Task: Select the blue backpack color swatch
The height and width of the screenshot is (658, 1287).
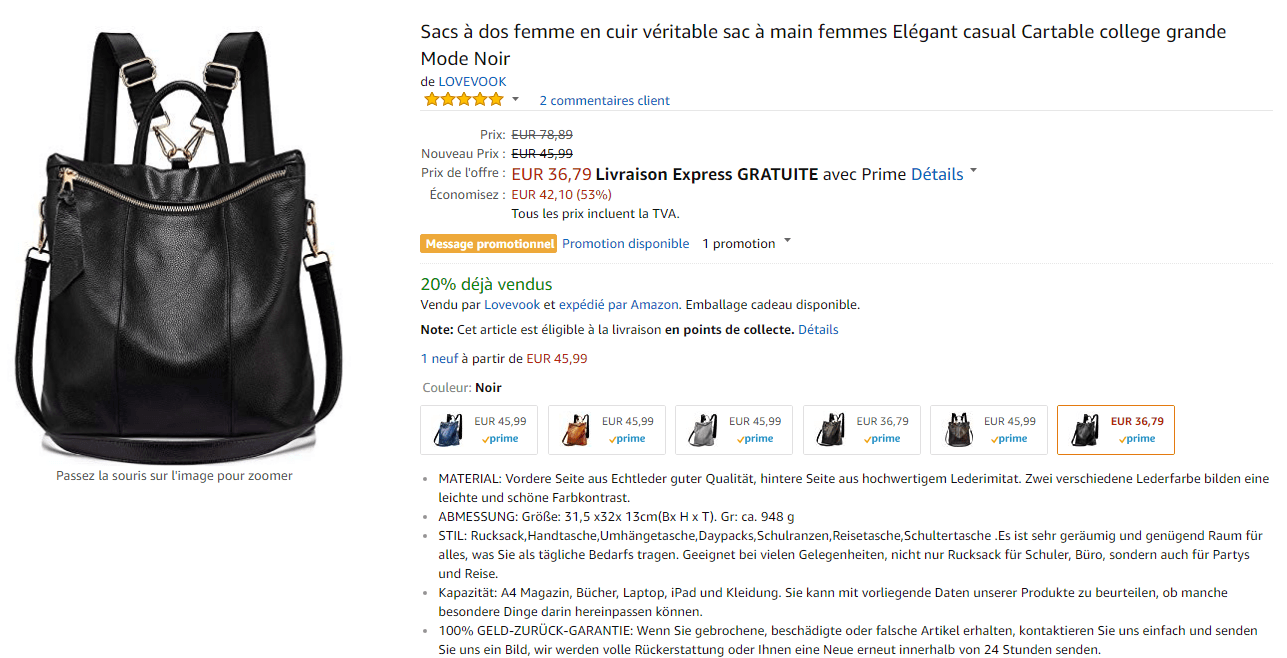Action: 480,430
